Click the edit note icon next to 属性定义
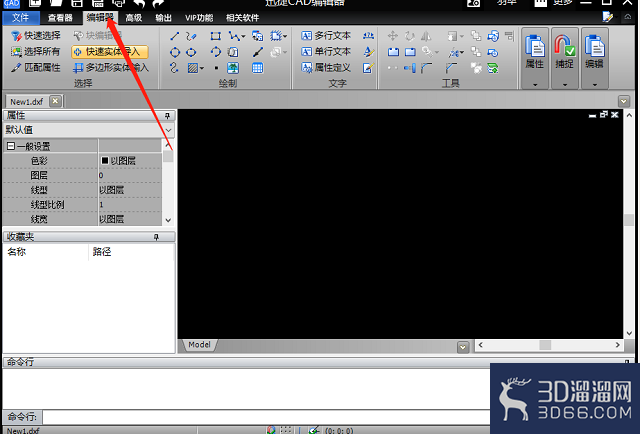Viewport: 640px width, 434px height. pos(368,68)
